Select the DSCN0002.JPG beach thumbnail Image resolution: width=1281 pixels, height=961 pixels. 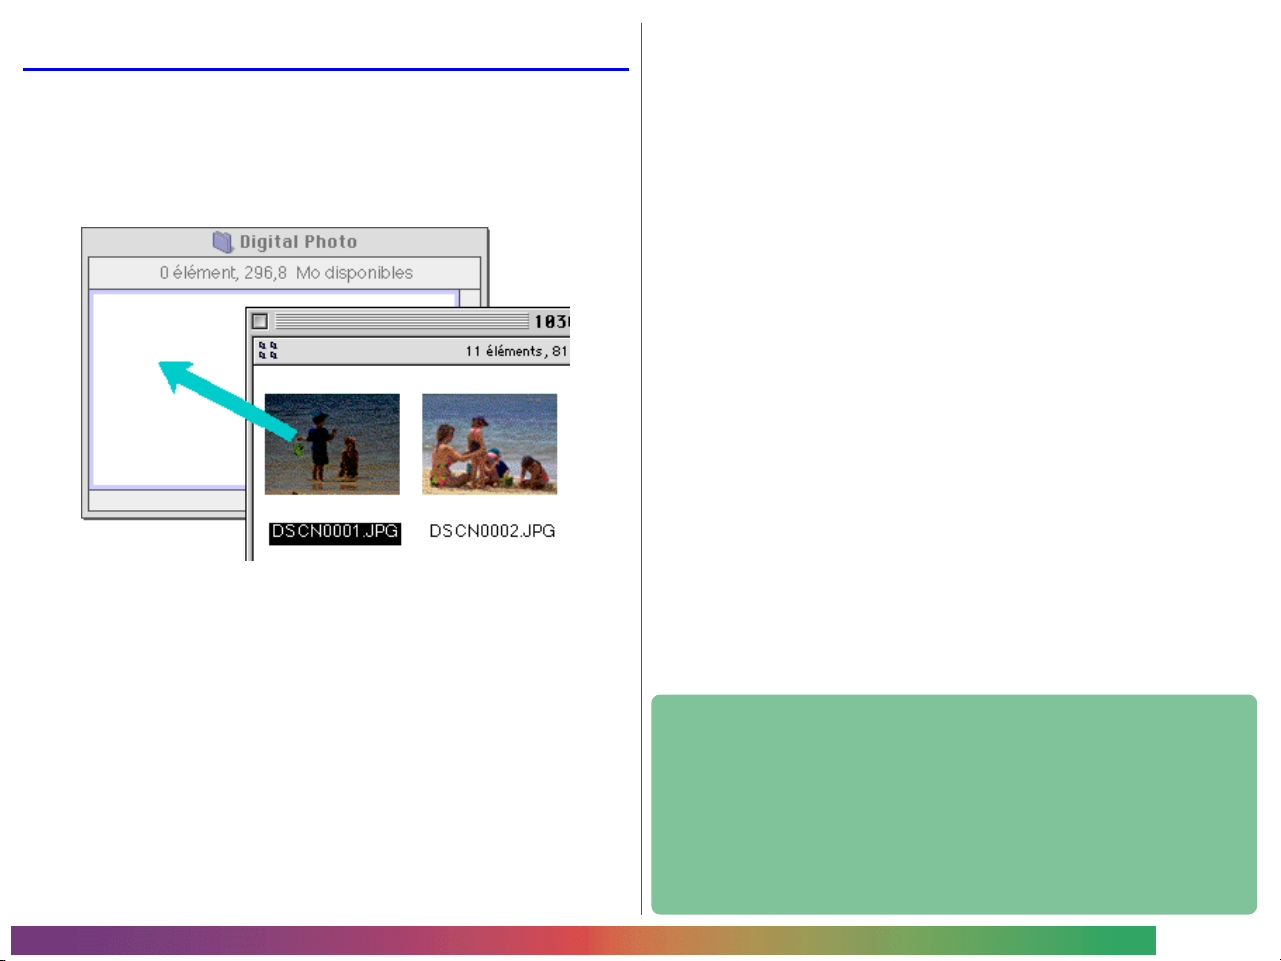tap(489, 444)
